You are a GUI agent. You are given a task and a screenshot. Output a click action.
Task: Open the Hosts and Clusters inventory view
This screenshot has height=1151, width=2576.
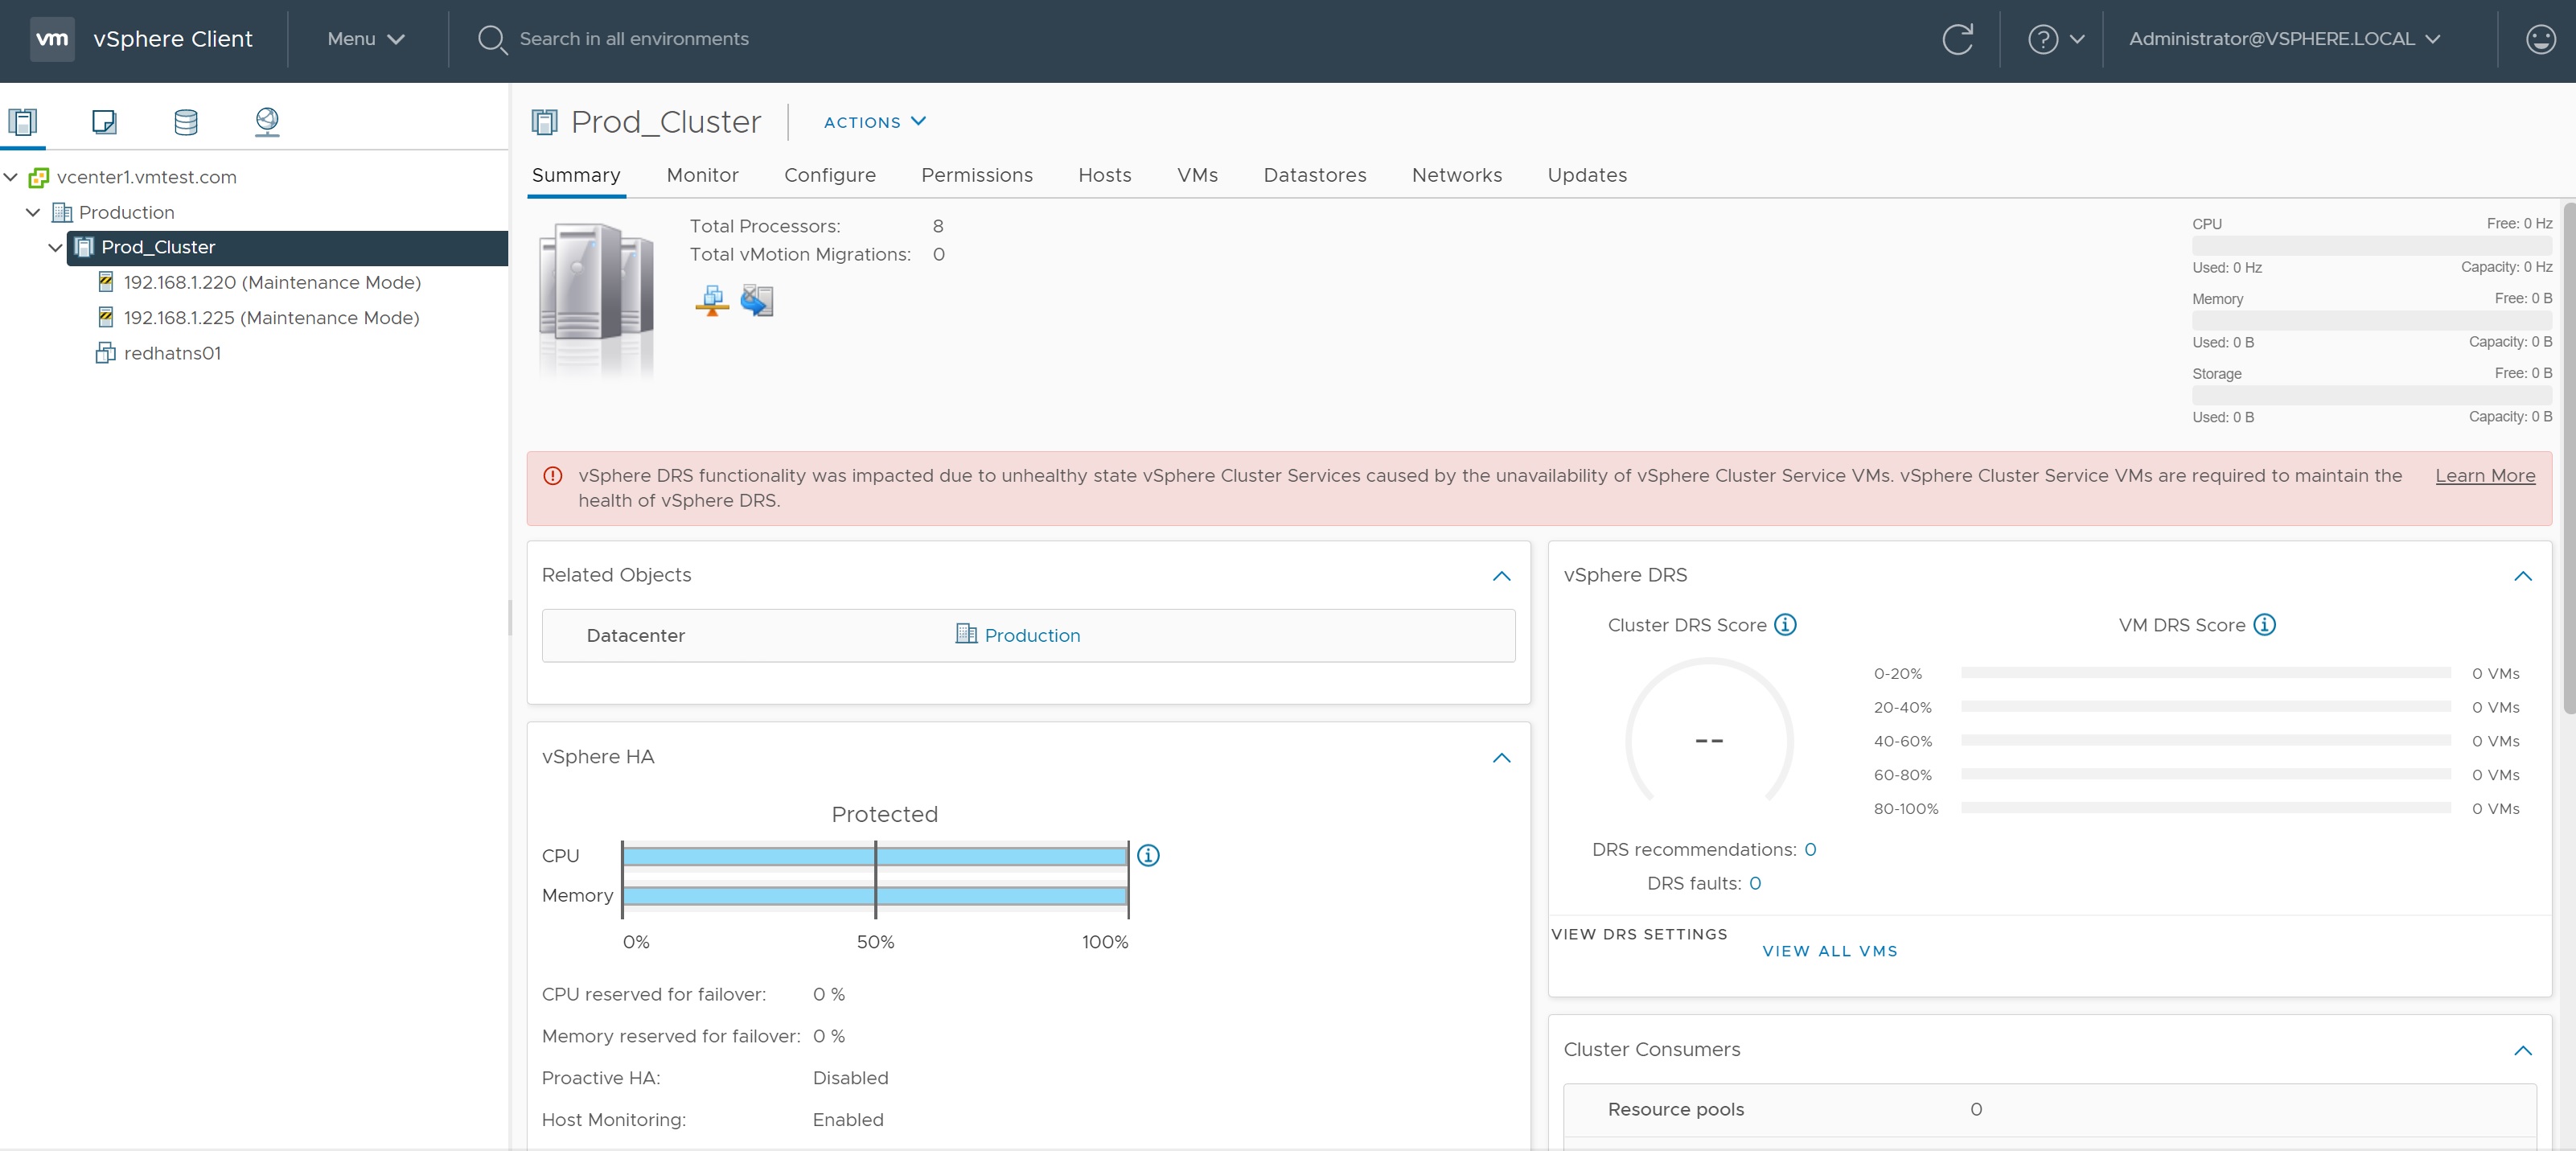tap(23, 122)
